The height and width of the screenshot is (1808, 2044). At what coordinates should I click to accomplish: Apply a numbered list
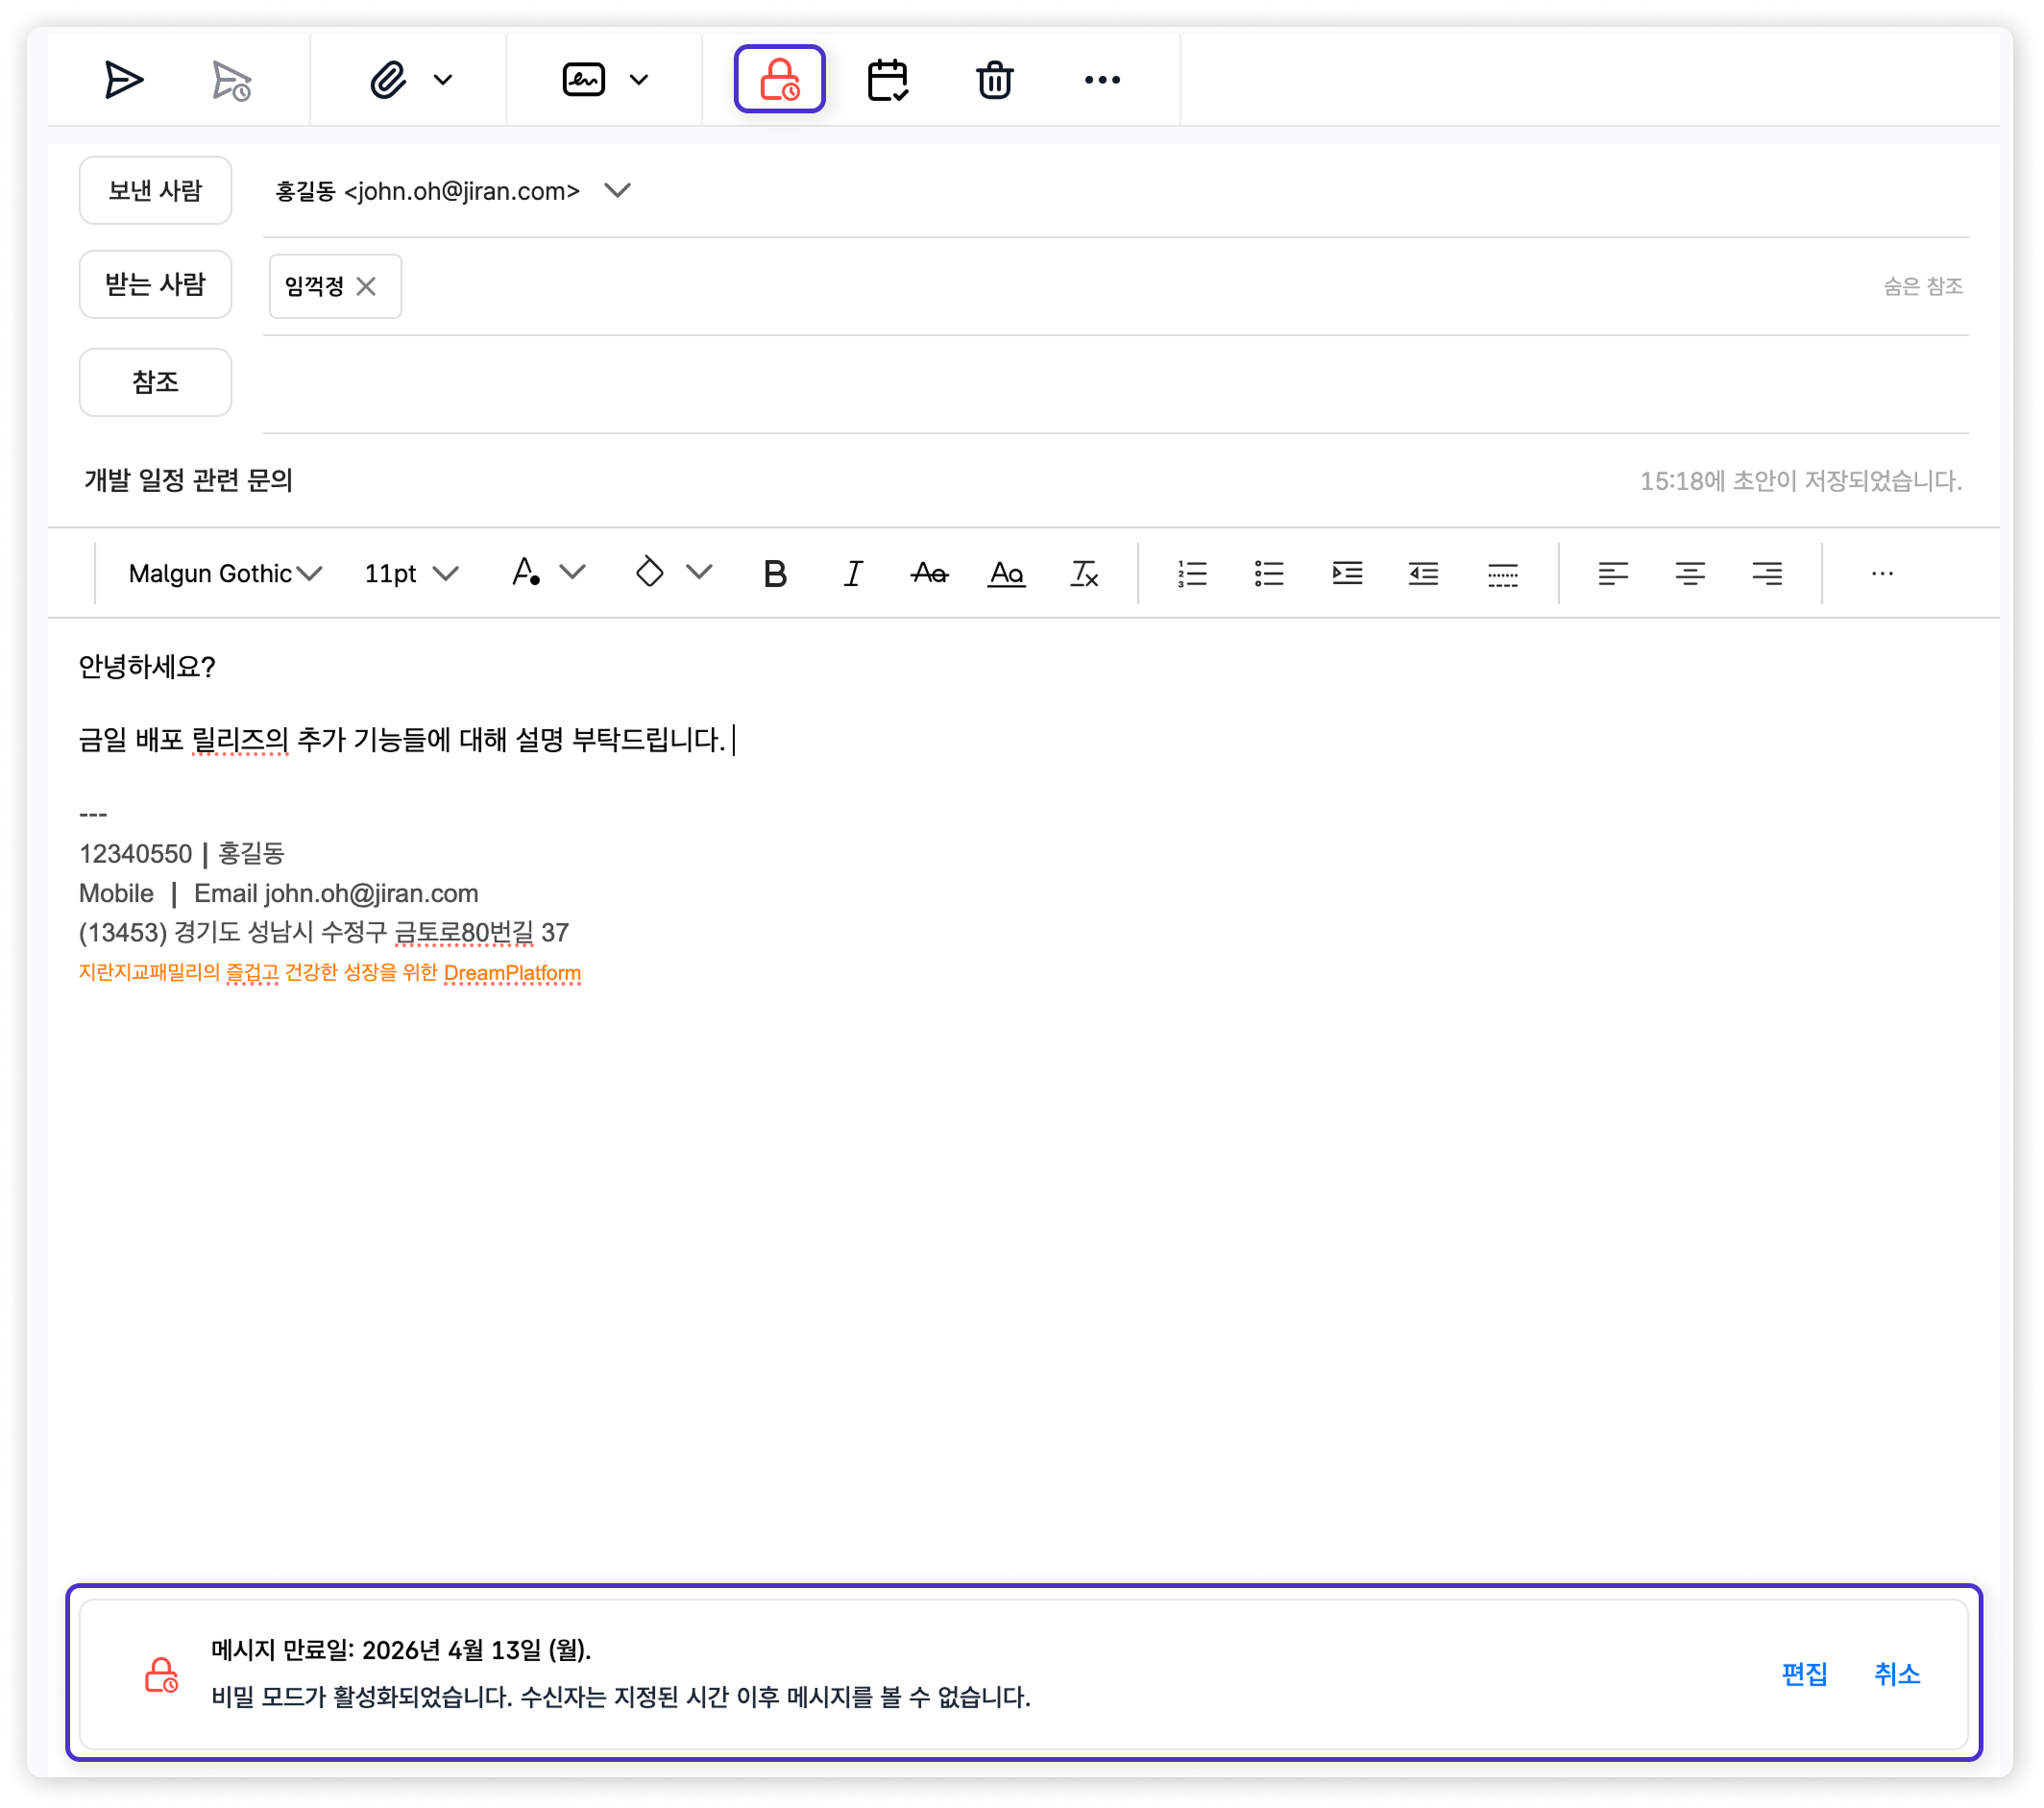point(1191,573)
